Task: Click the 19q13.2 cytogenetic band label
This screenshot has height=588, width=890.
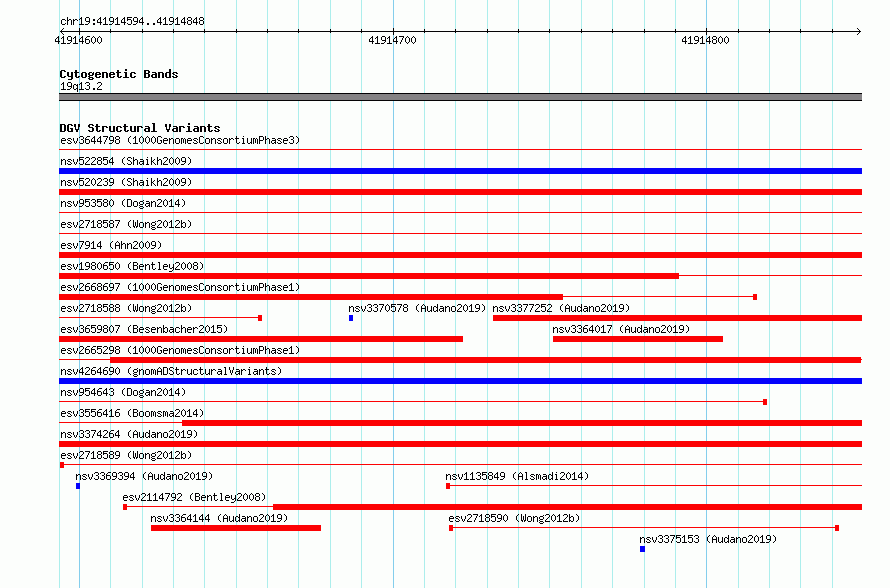Action: click(81, 86)
